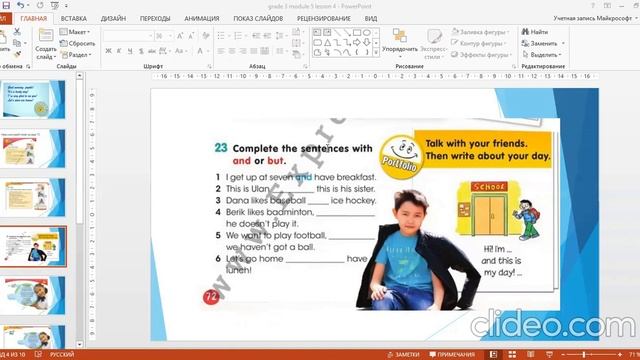Viewport: 640px width, 360px height.
Task: Create a new slide with Создать слайд icon
Action: pyautogui.click(x=46, y=36)
